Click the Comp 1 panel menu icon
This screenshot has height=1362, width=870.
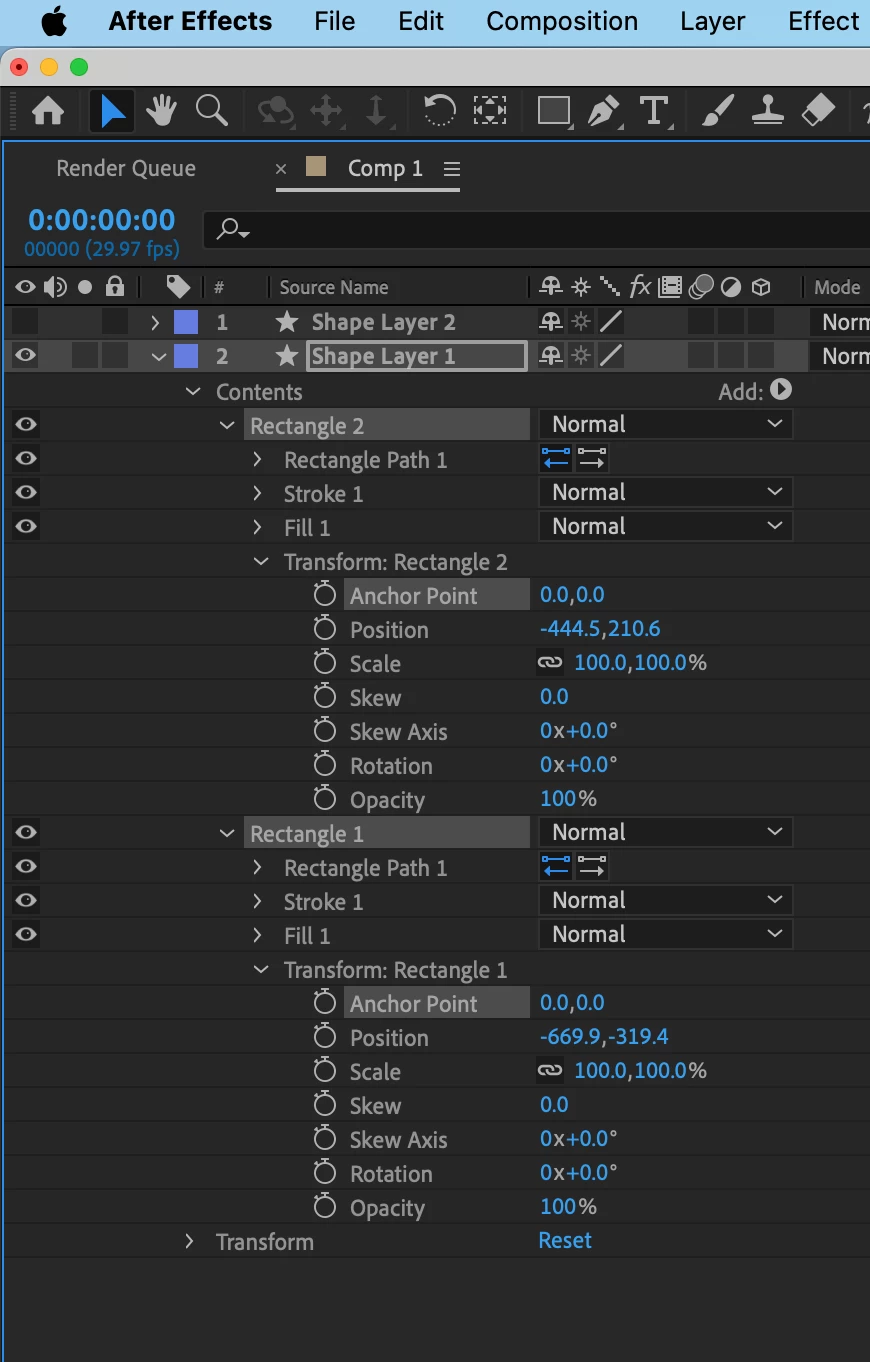[452, 169]
